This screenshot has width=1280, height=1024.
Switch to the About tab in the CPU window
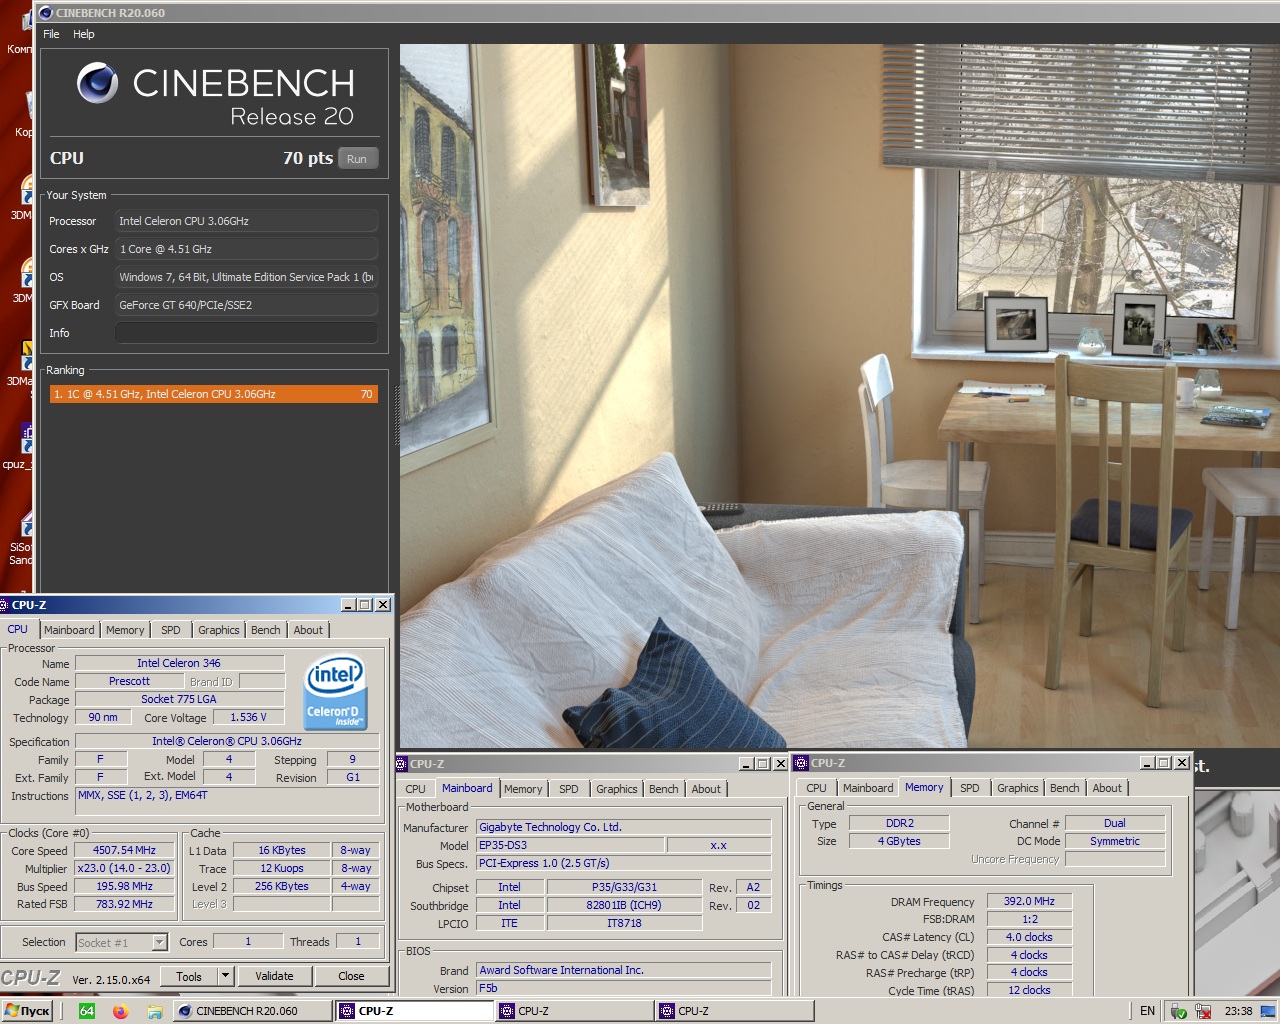(308, 630)
